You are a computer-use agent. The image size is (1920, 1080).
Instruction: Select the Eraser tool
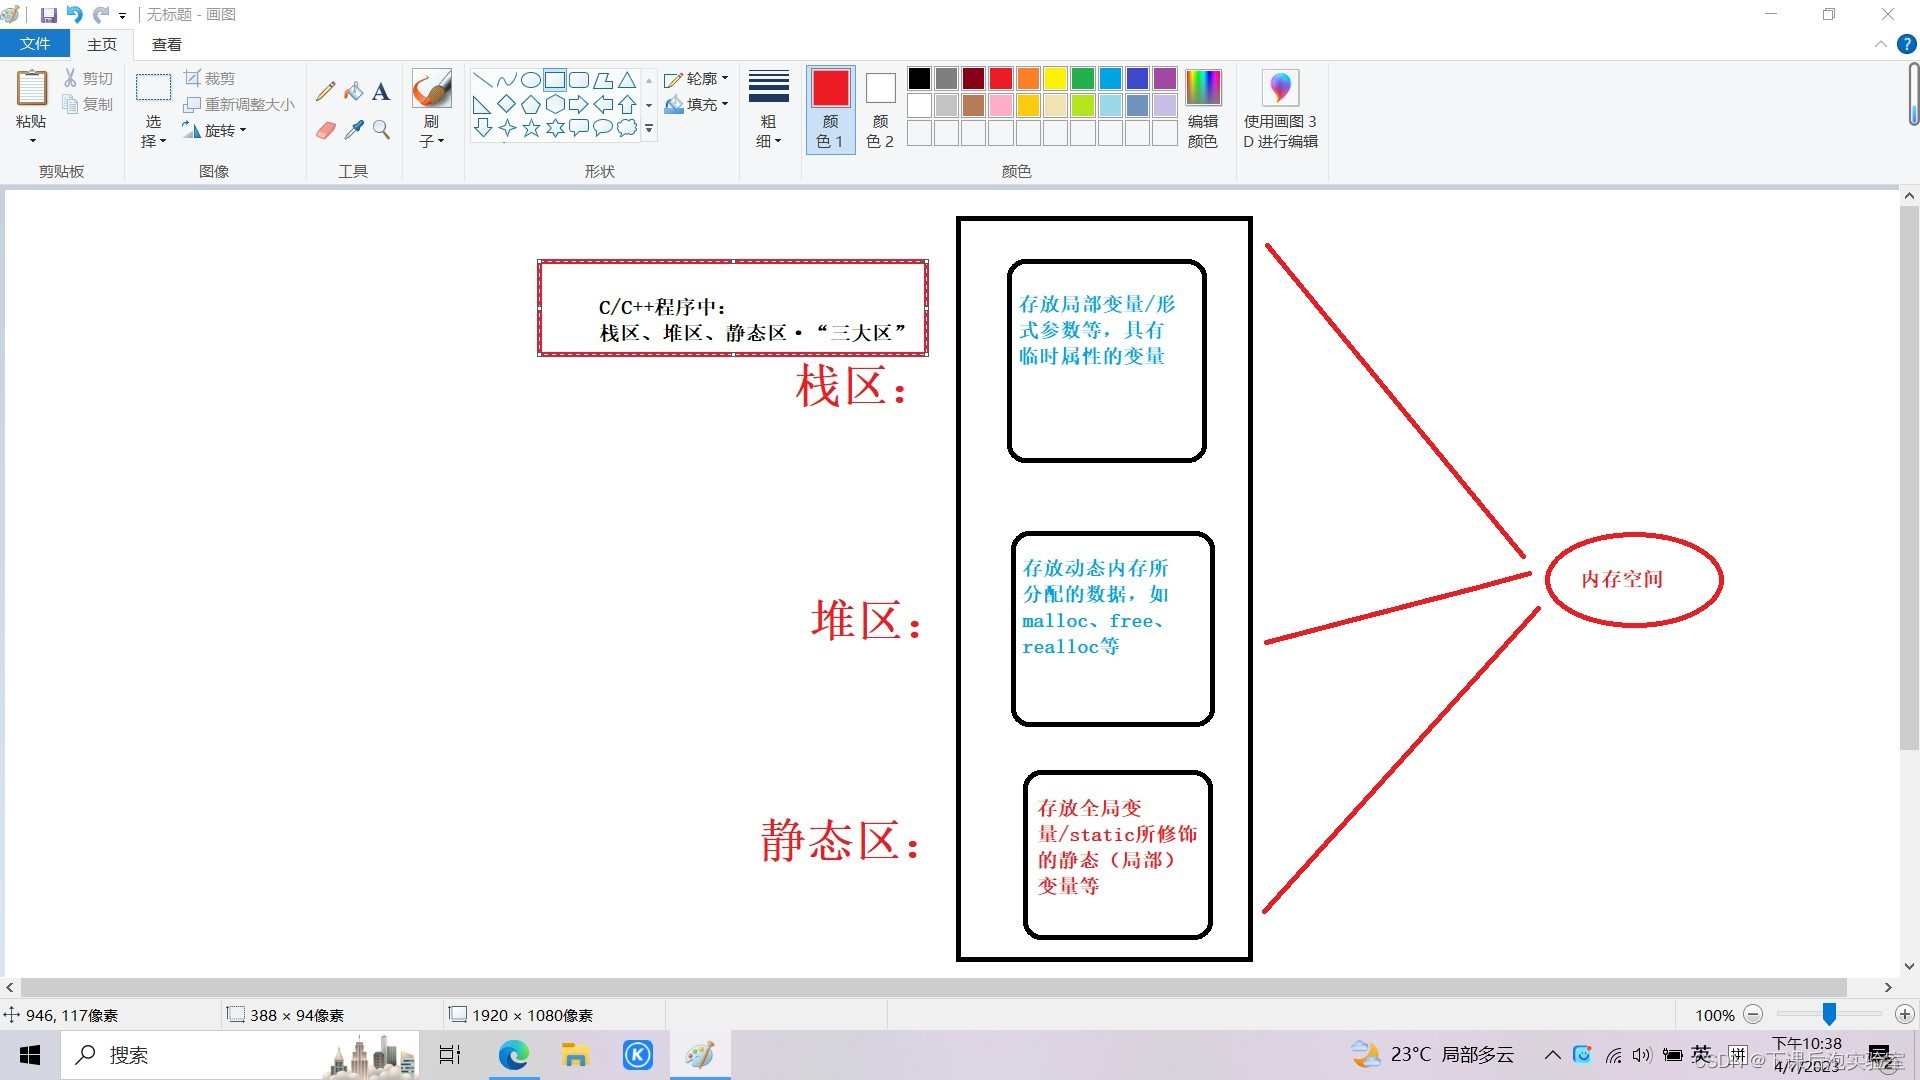324,130
